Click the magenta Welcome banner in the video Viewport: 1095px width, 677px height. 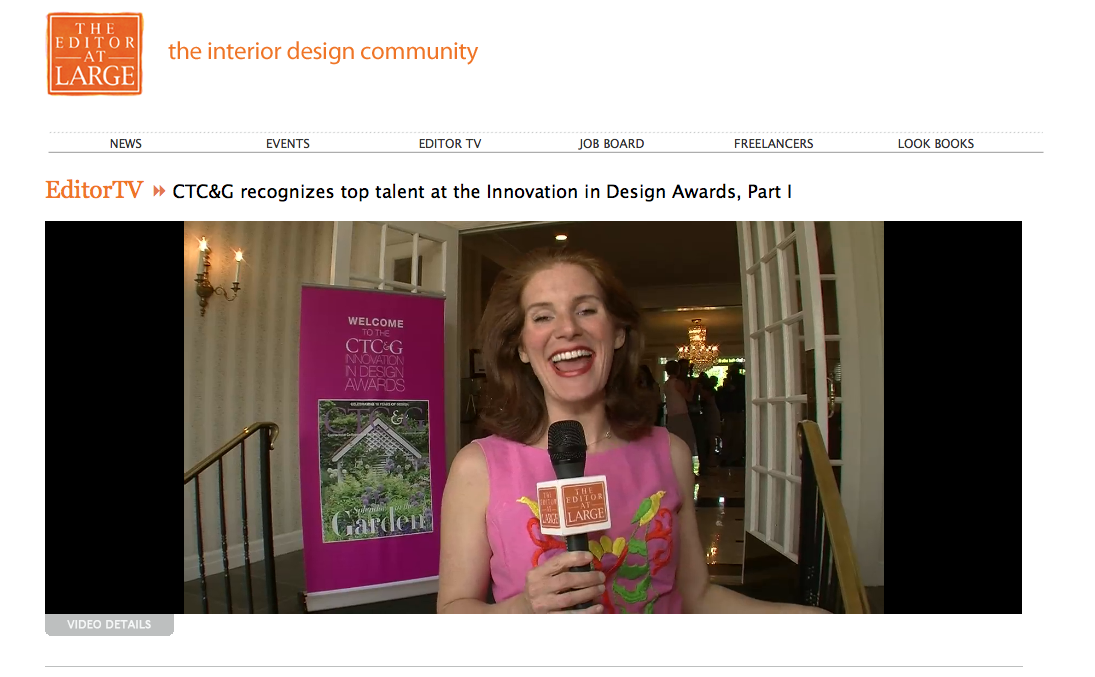pyautogui.click(x=375, y=340)
